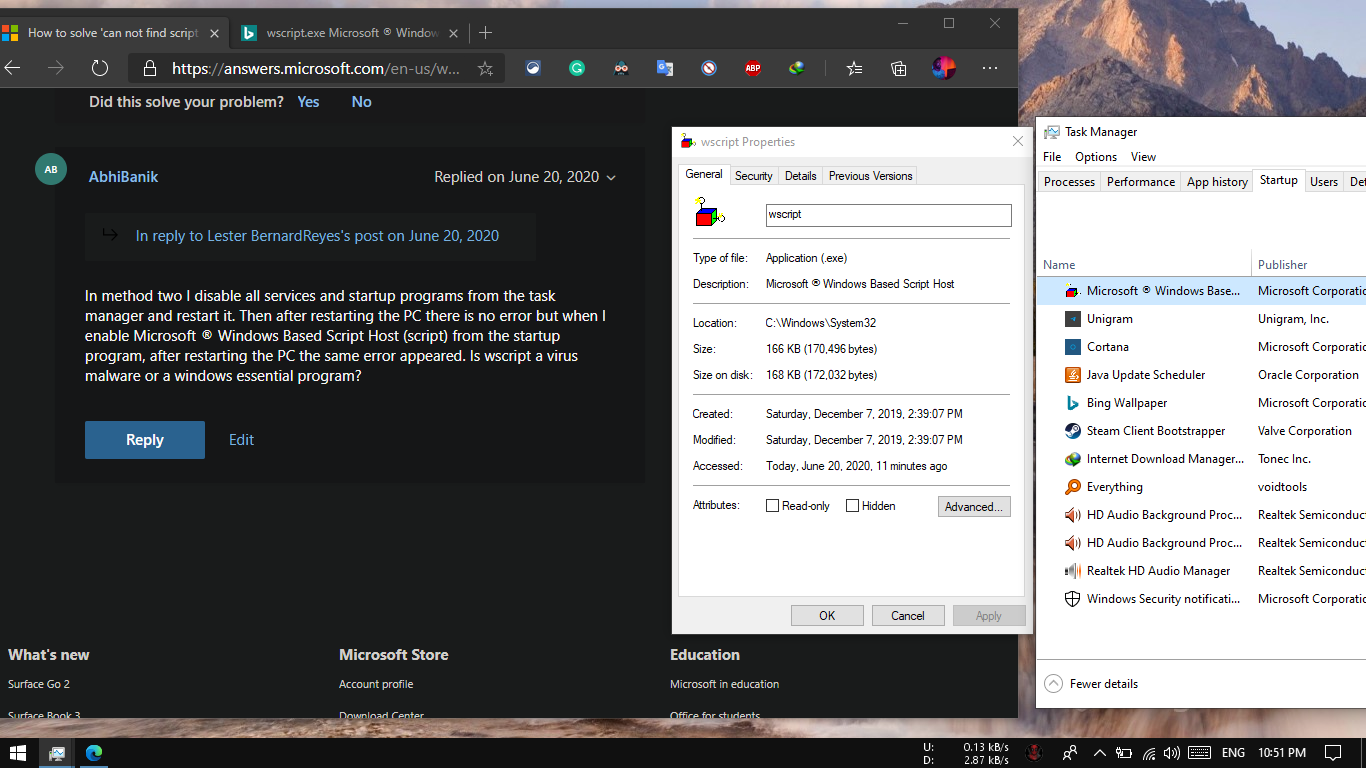Open the Collections icon in Edge
This screenshot has width=1366, height=768.
tap(899, 68)
